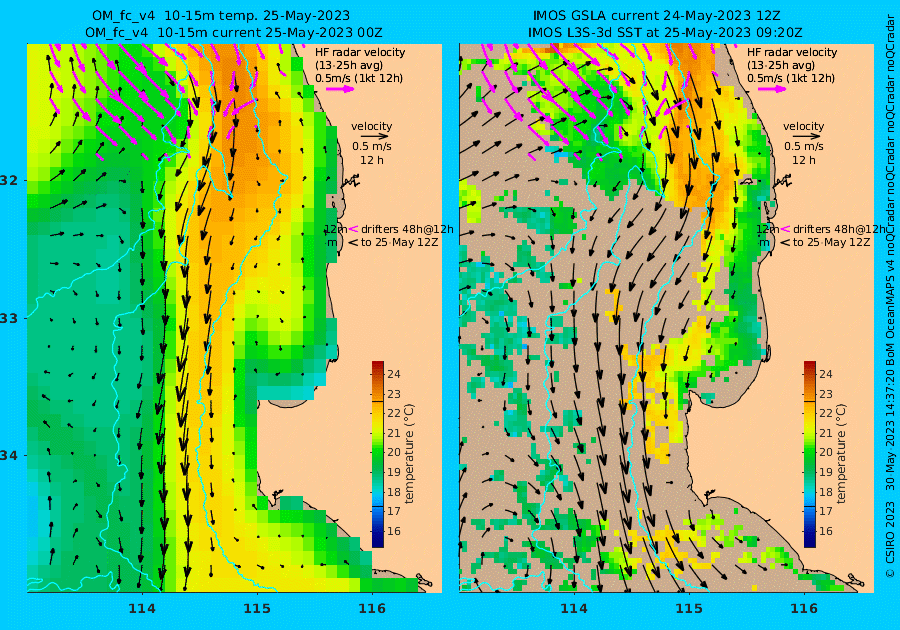Select title 'OM_fc_v4 10-15m current 25-May-2023 00Z'
This screenshot has height=630, width=900.
234,33
